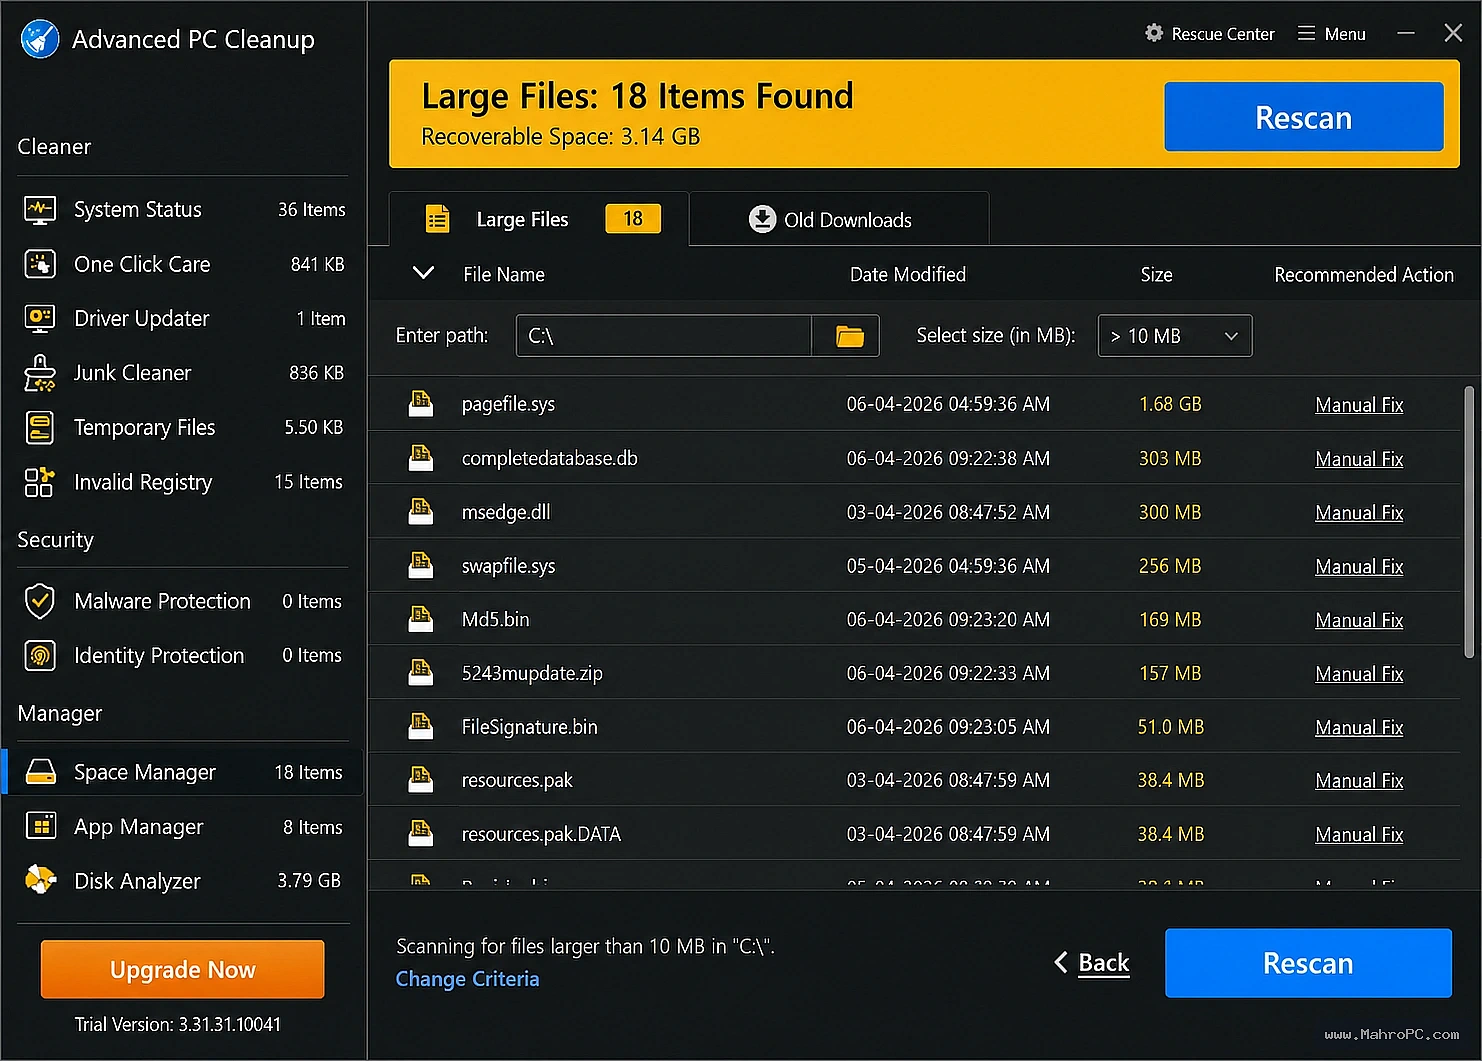Click the 8 Items count for App Manager
Image resolution: width=1482 pixels, height=1061 pixels.
pos(313,827)
